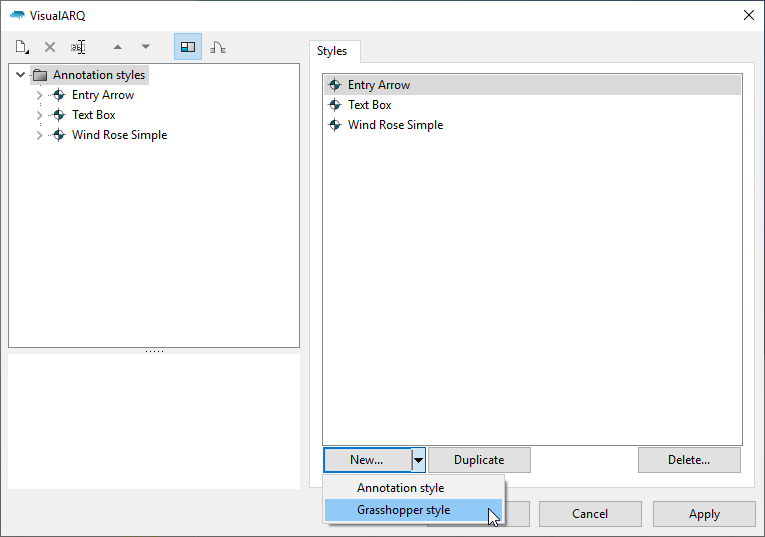Screen dimensions: 765x537
Task: Select Entry Arrow in the left tree
Action: pos(103,95)
